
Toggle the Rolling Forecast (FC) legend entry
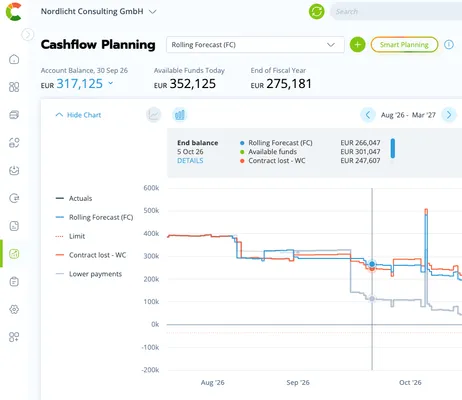coord(94,217)
